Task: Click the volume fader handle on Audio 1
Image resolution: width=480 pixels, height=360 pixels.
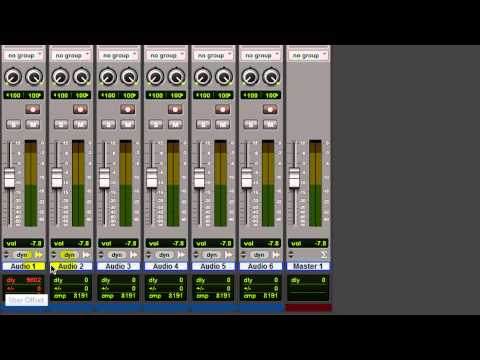Action: 10,178
